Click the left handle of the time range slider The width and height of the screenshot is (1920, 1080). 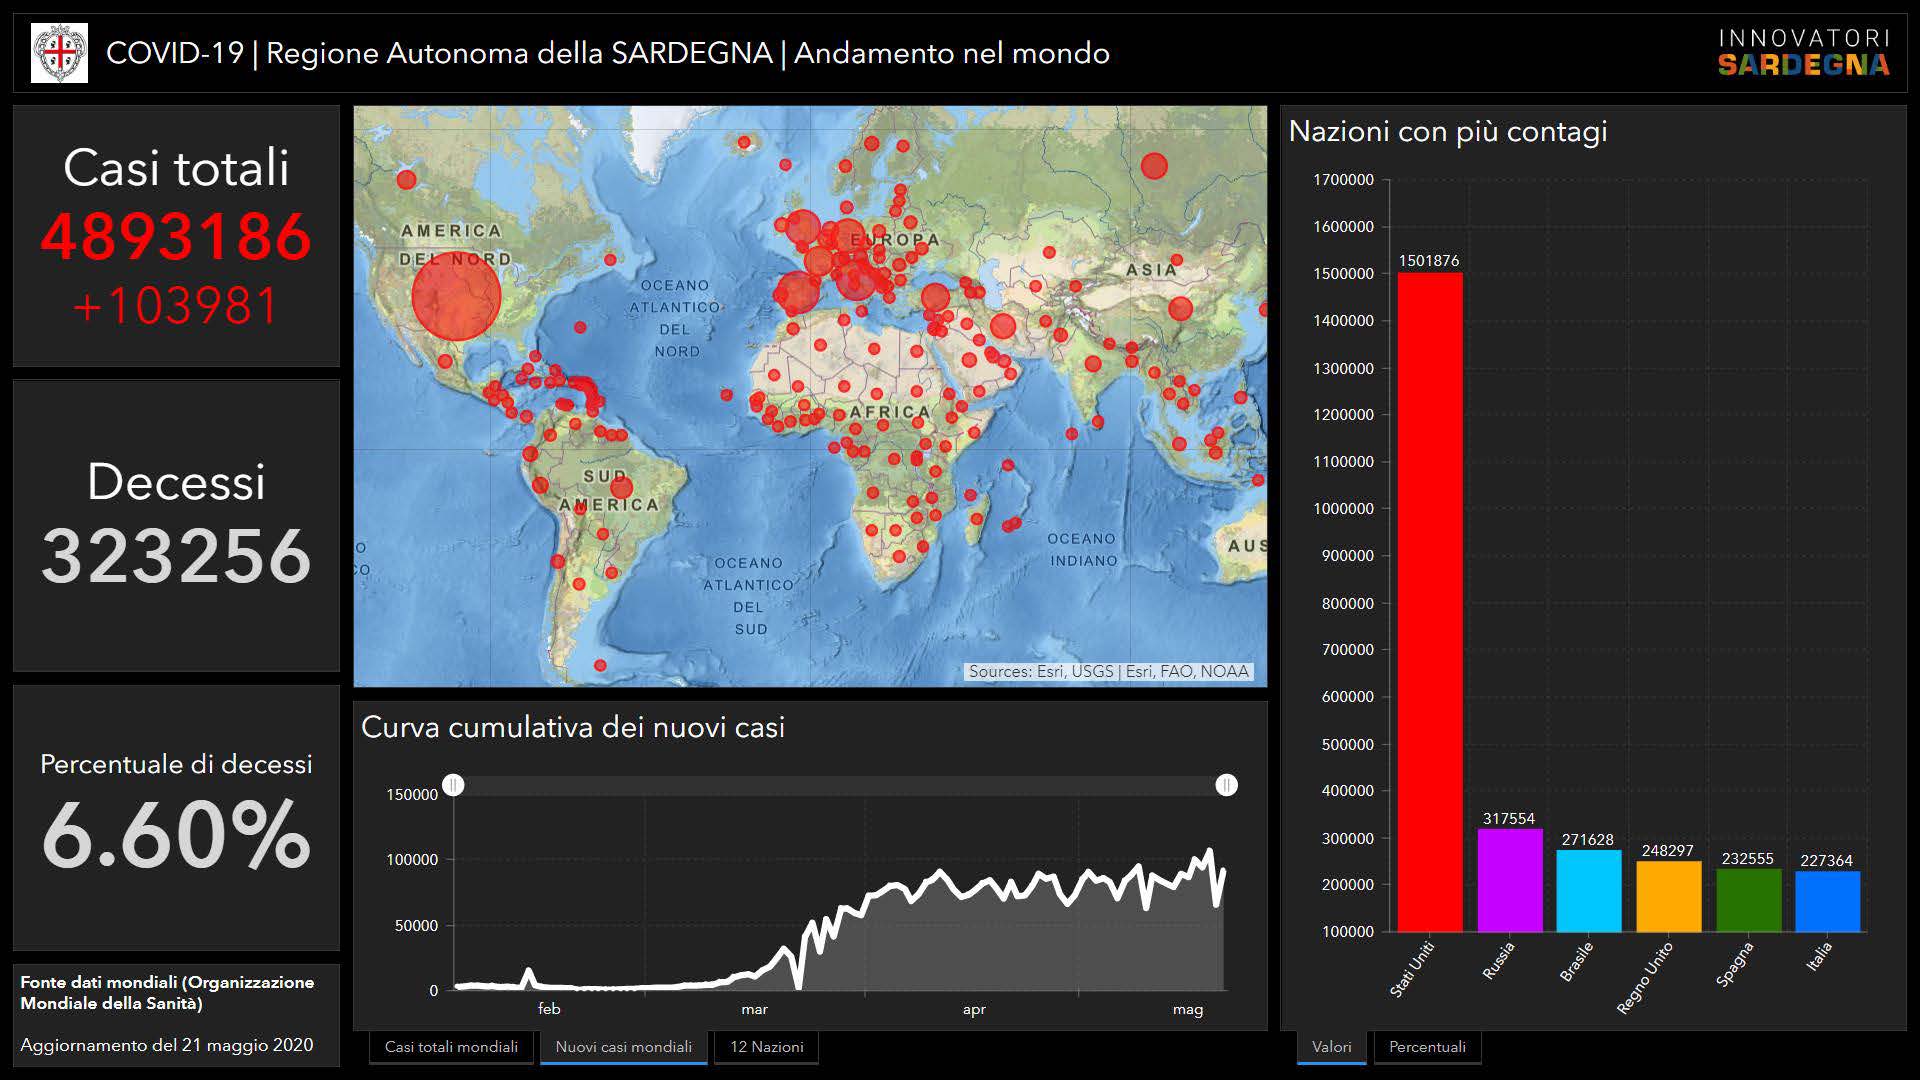pyautogui.click(x=453, y=785)
